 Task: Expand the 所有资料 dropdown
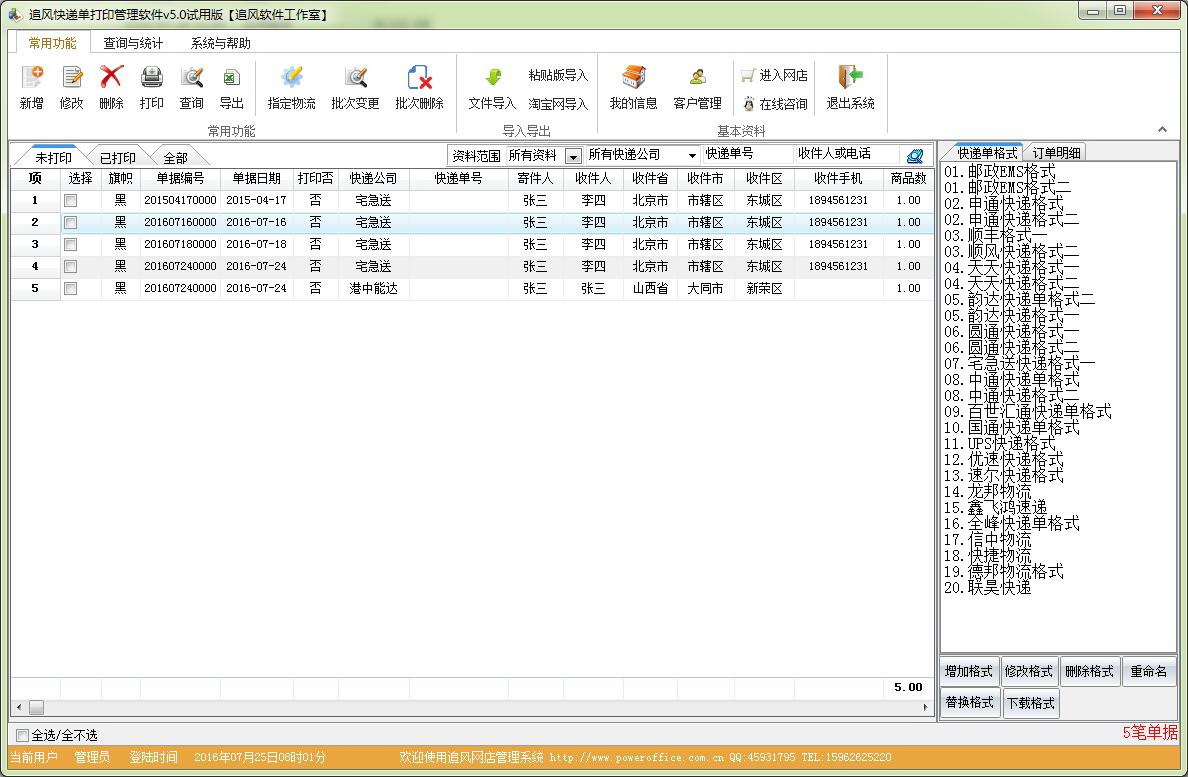point(573,157)
